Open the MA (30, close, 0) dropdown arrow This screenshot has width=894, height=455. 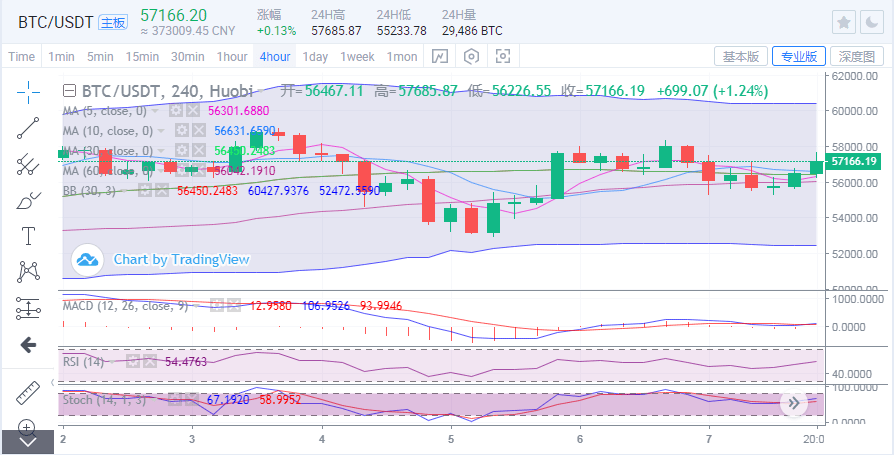click(161, 151)
